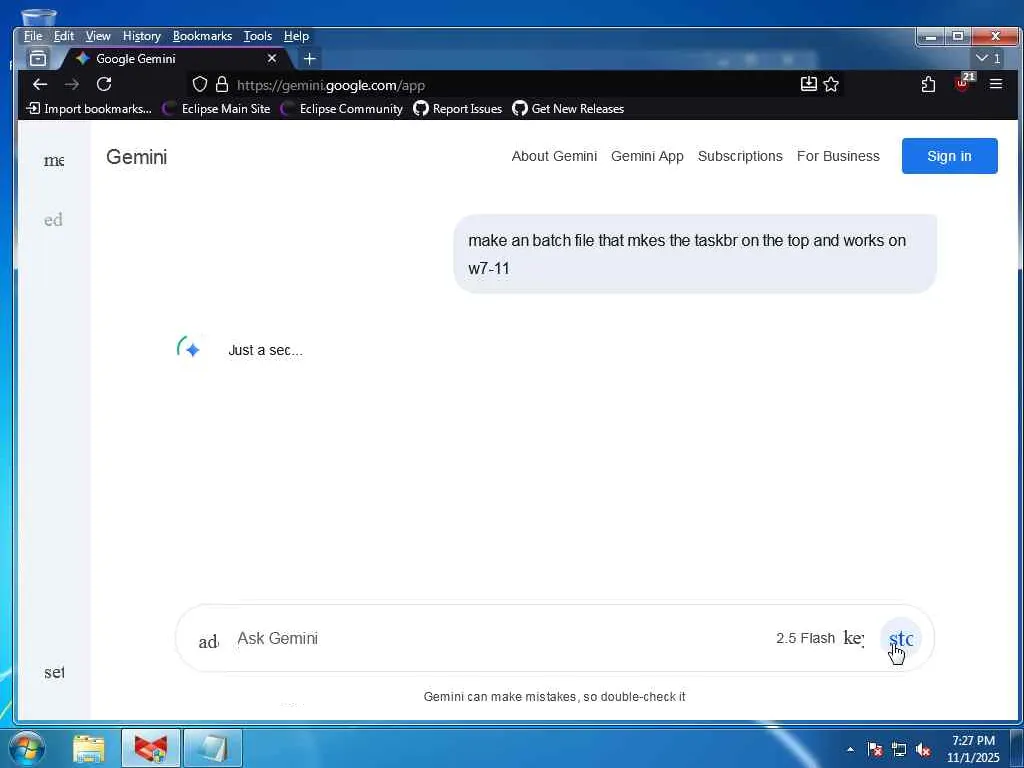Click the keyboard icon beside 2.5 Flash

pos(854,637)
